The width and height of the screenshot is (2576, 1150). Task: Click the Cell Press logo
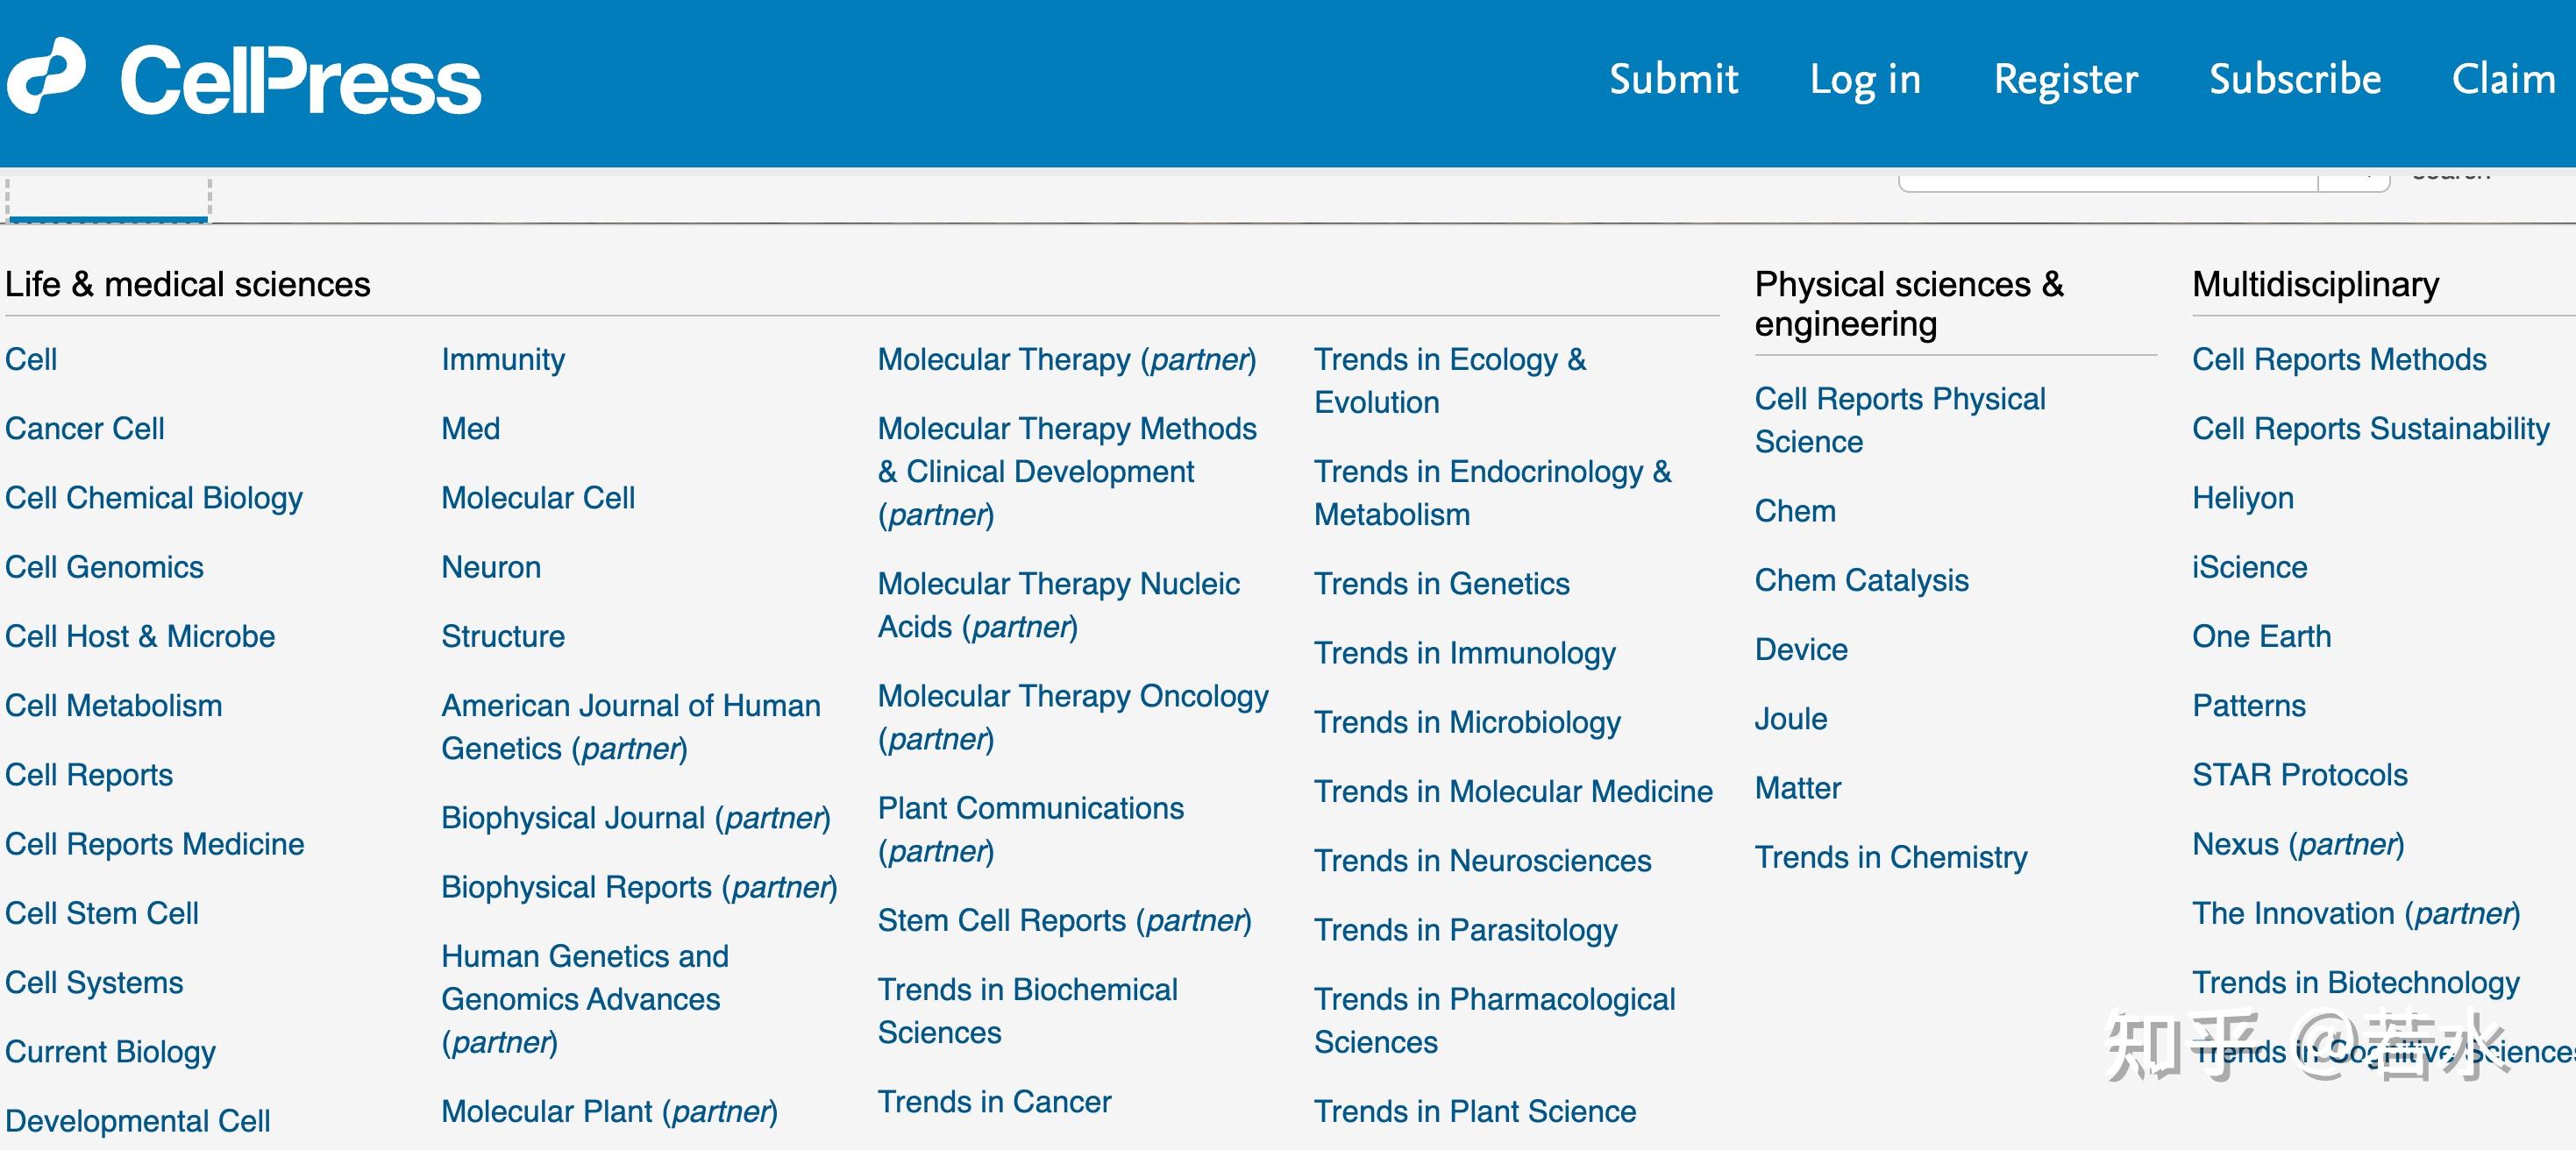click(x=245, y=78)
